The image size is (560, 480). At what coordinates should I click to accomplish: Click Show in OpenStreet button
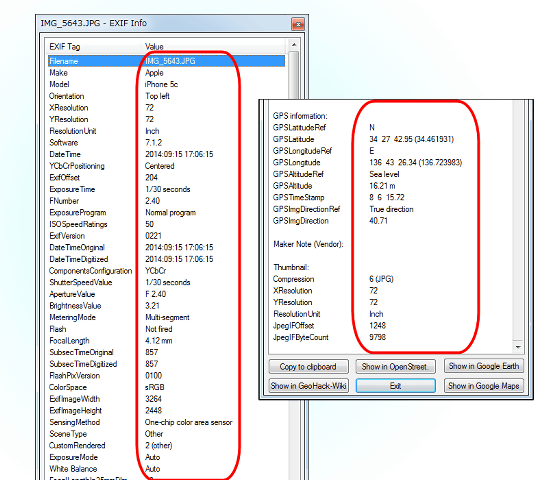coord(395,366)
